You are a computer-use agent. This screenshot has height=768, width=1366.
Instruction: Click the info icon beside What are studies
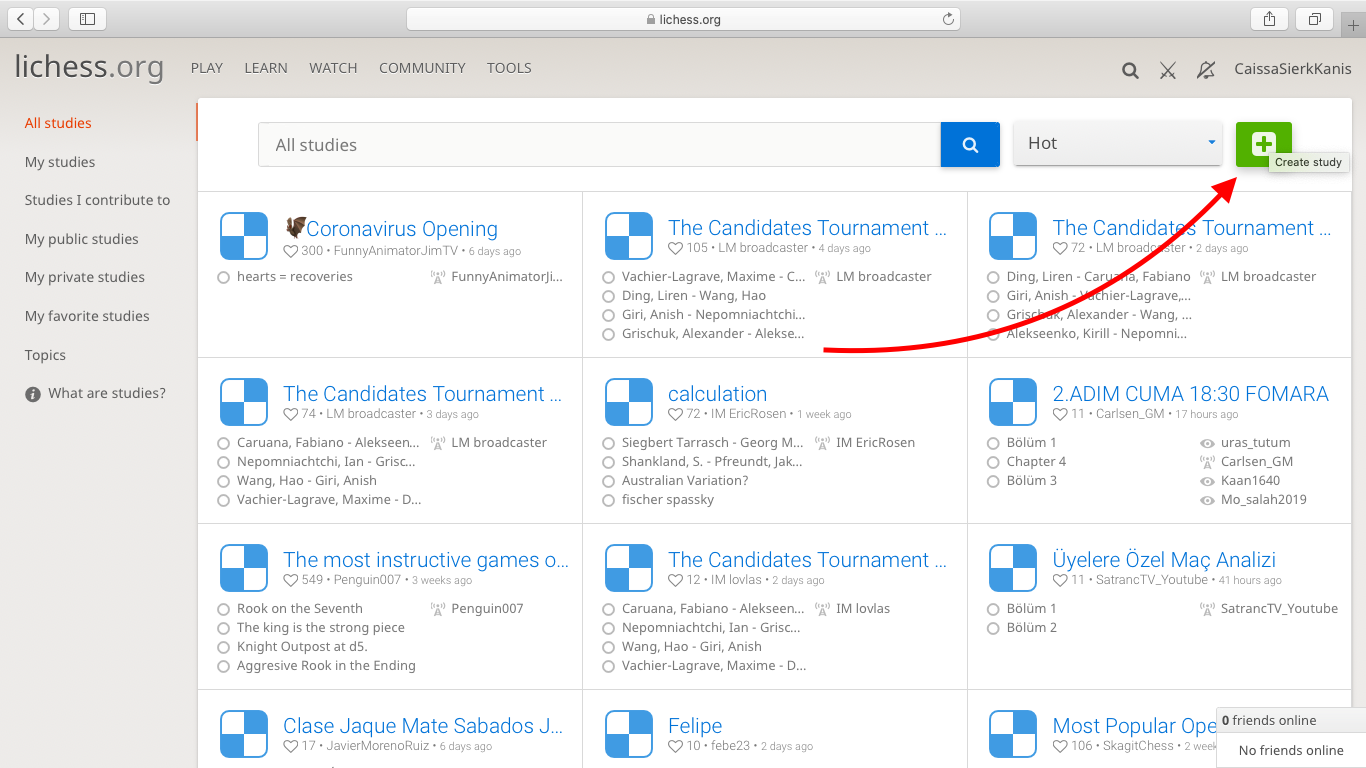click(33, 394)
